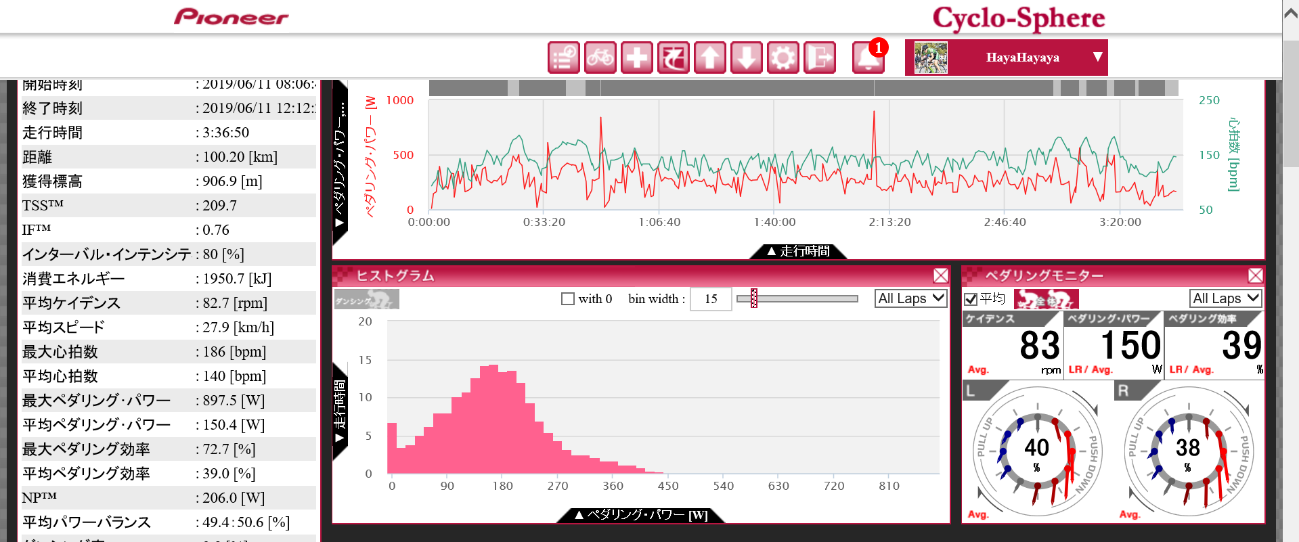Click the Cyclo-Sphere logo link
The width and height of the screenshot is (1299, 542).
[x=1018, y=17]
